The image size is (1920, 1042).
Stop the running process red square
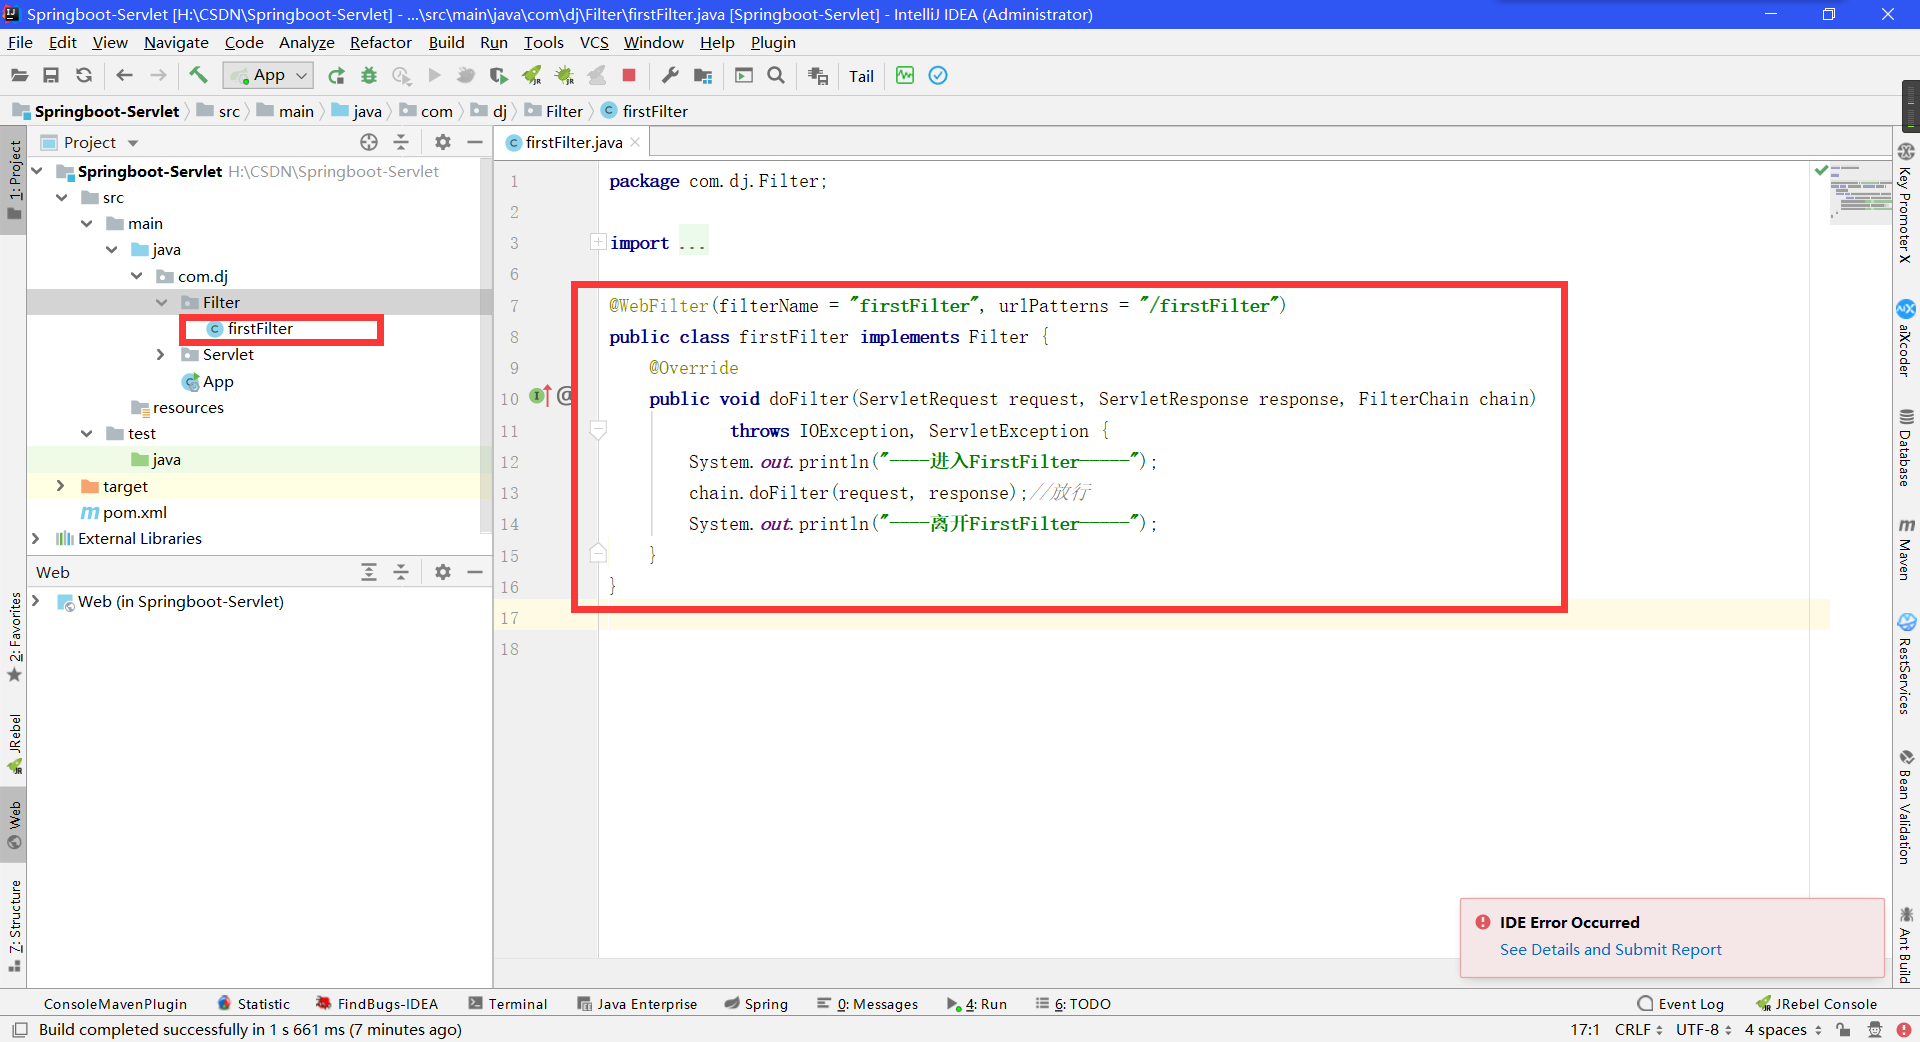pyautogui.click(x=629, y=75)
